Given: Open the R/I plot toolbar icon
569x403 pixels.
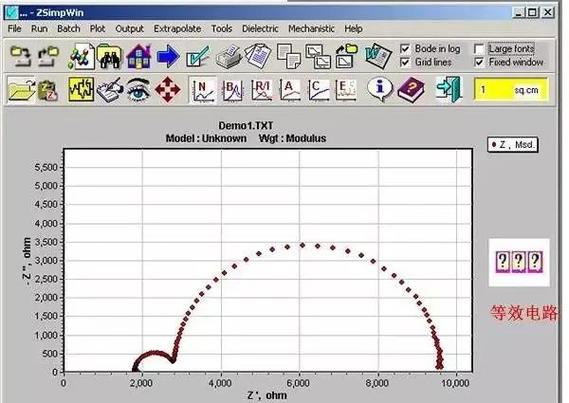Looking at the screenshot, I should click(262, 90).
